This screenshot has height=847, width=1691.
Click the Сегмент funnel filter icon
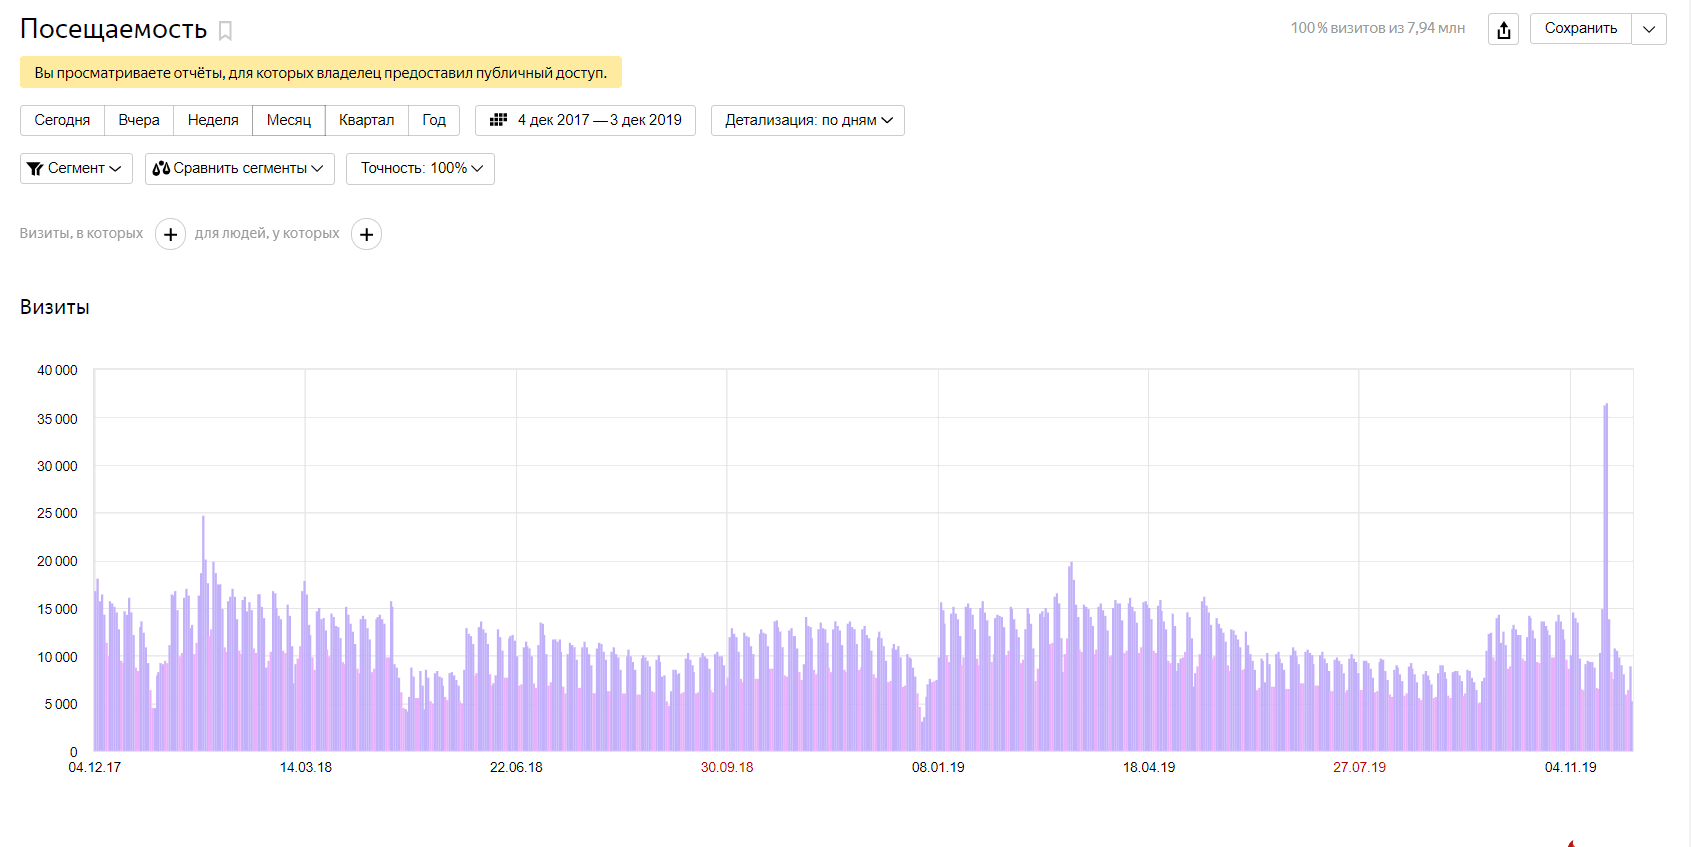coord(35,169)
